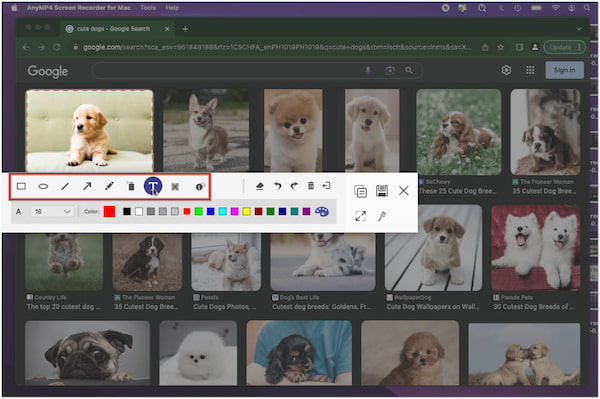
Task: Pick the cyan color swatch
Action: [223, 212]
